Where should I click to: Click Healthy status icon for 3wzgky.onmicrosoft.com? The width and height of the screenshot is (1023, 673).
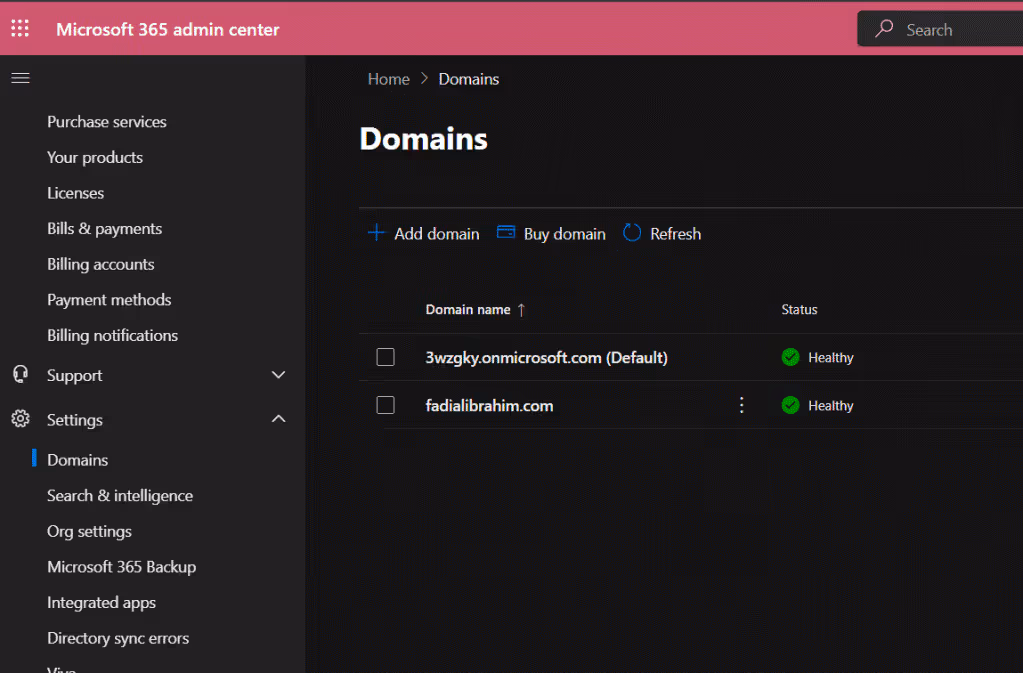click(x=790, y=357)
